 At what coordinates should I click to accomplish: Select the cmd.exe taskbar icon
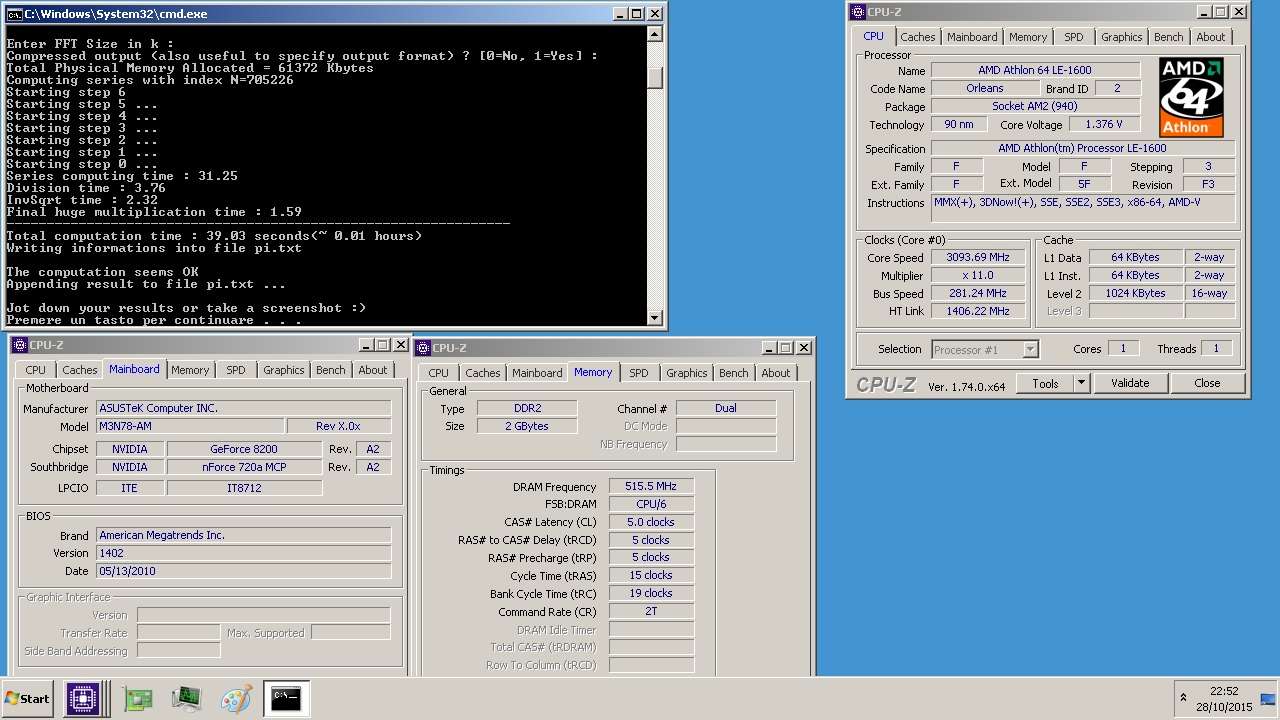(x=286, y=699)
